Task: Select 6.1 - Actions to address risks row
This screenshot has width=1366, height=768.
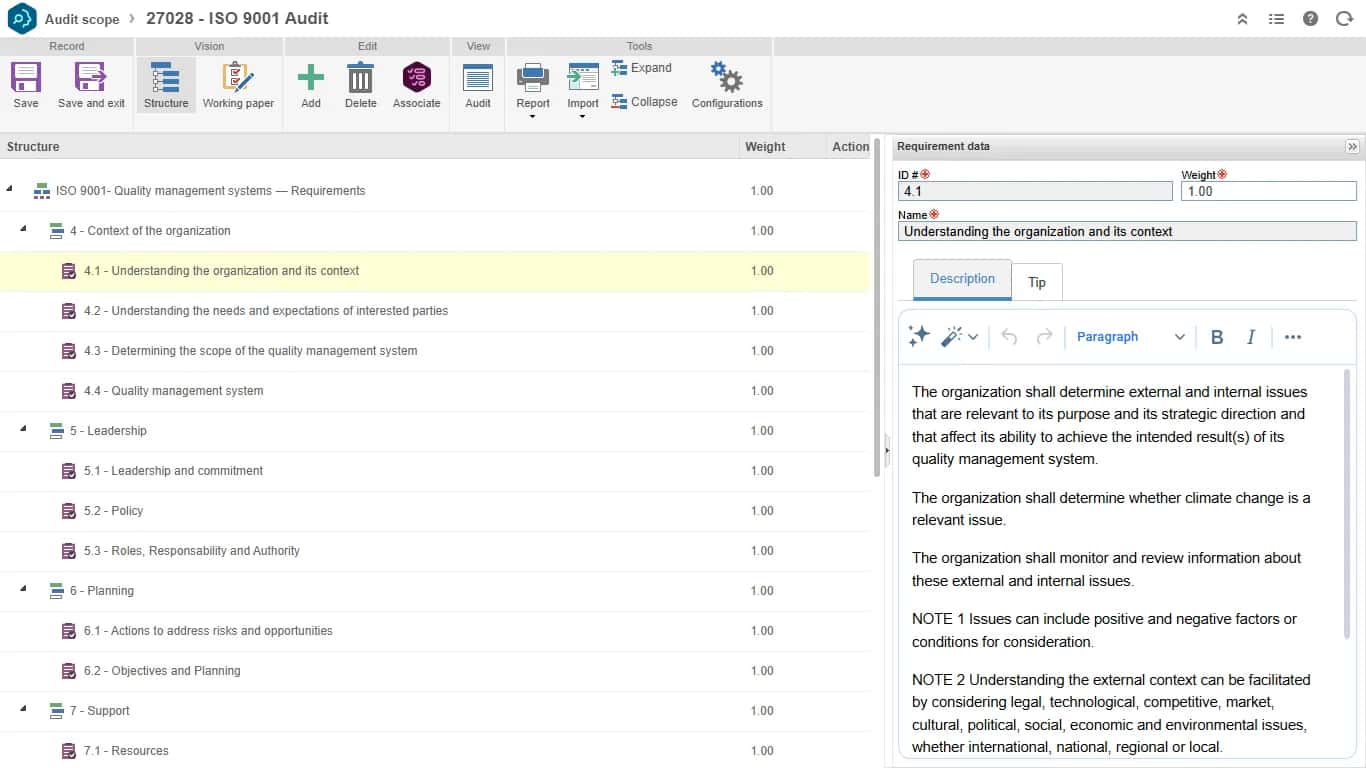Action: click(x=435, y=631)
